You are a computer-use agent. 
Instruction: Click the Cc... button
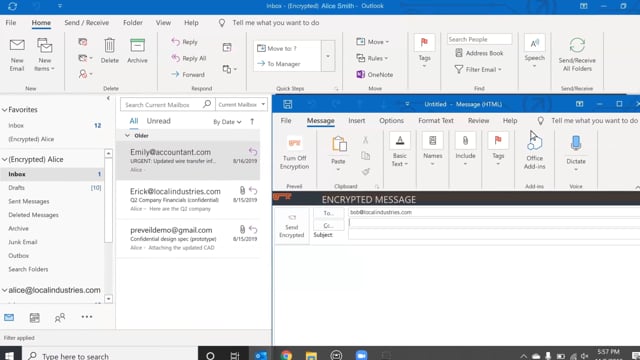(328, 225)
